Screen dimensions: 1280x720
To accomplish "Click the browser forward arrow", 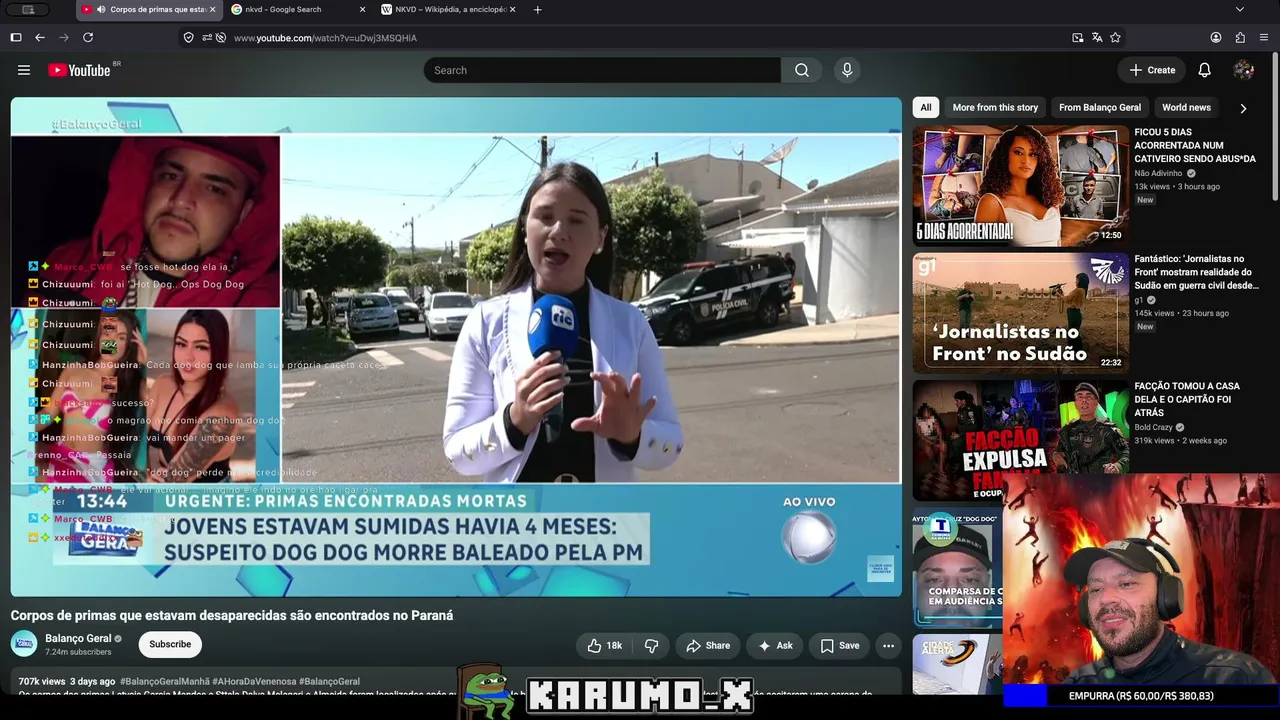I will click(64, 38).
